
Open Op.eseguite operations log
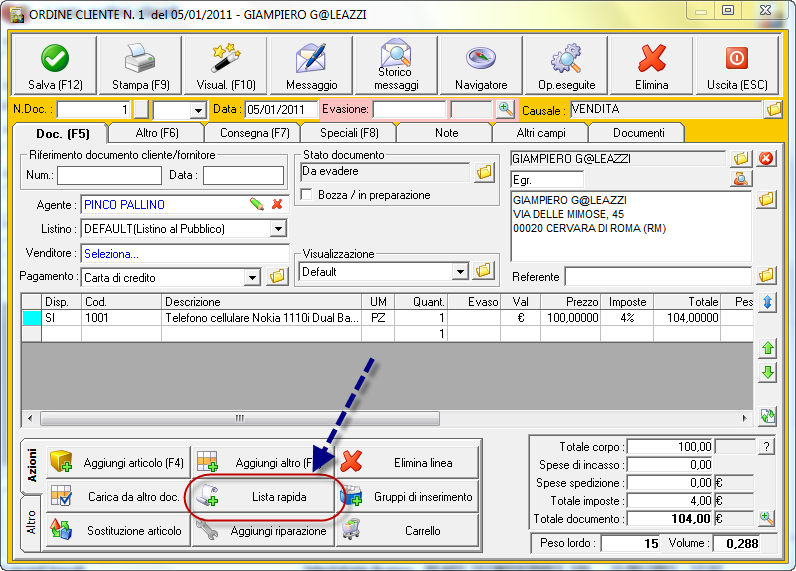point(567,66)
